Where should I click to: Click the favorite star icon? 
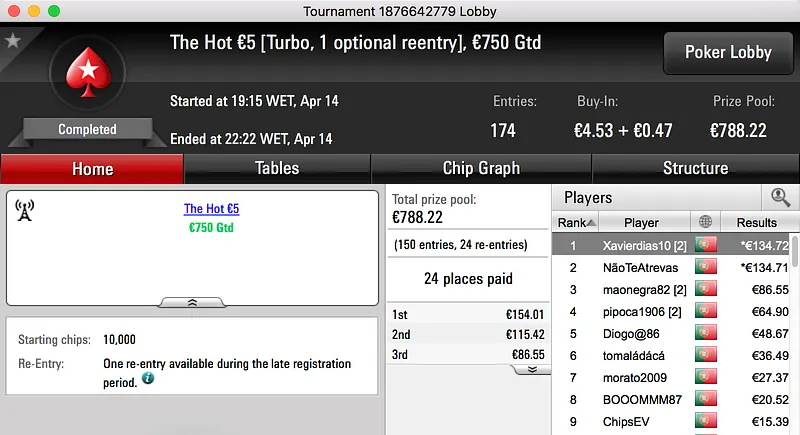tap(13, 41)
